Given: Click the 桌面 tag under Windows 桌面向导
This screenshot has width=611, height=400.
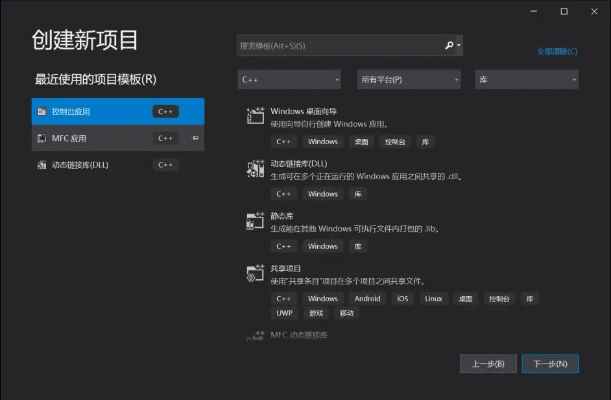Looking at the screenshot, I should pyautogui.click(x=361, y=142).
